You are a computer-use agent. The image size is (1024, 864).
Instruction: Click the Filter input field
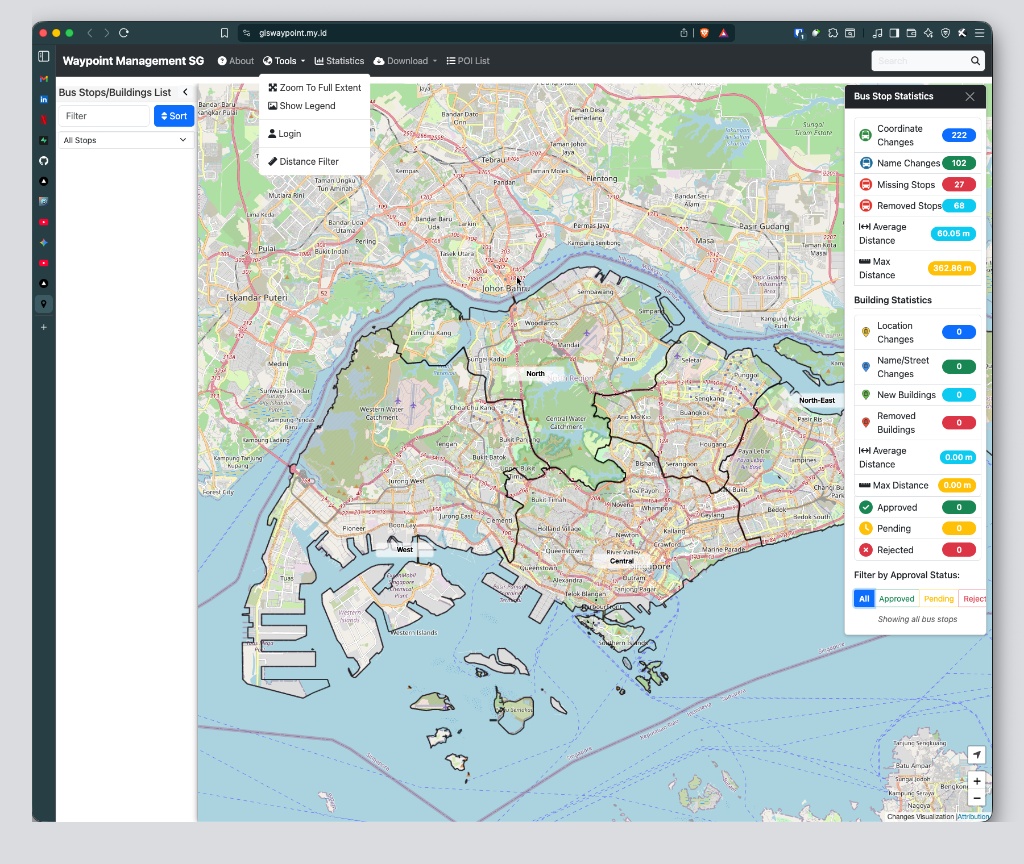tap(104, 116)
